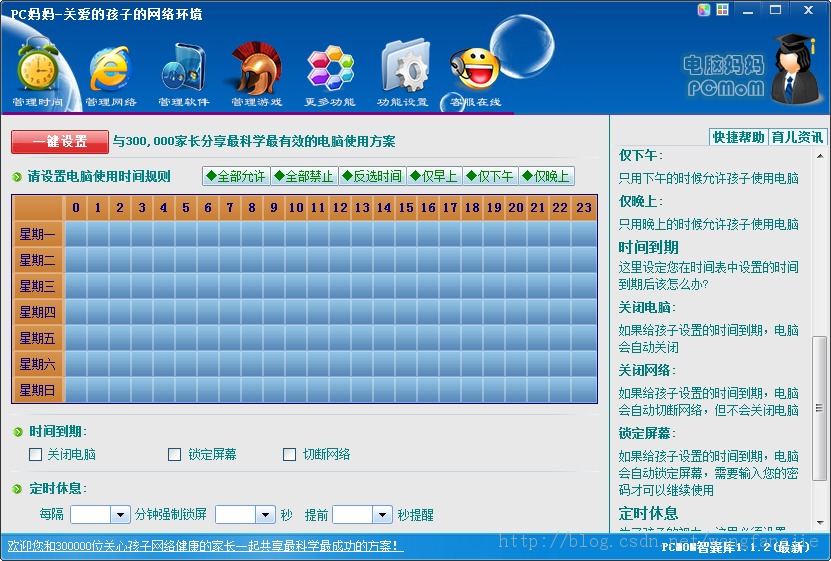Switch to the 育儿资讯 tab

tap(797, 137)
